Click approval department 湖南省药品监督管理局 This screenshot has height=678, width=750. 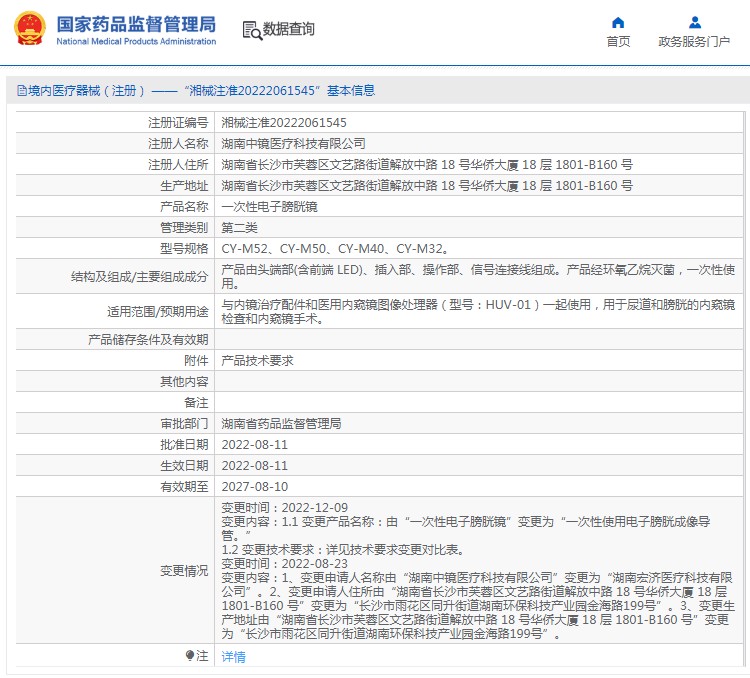[x=281, y=423]
